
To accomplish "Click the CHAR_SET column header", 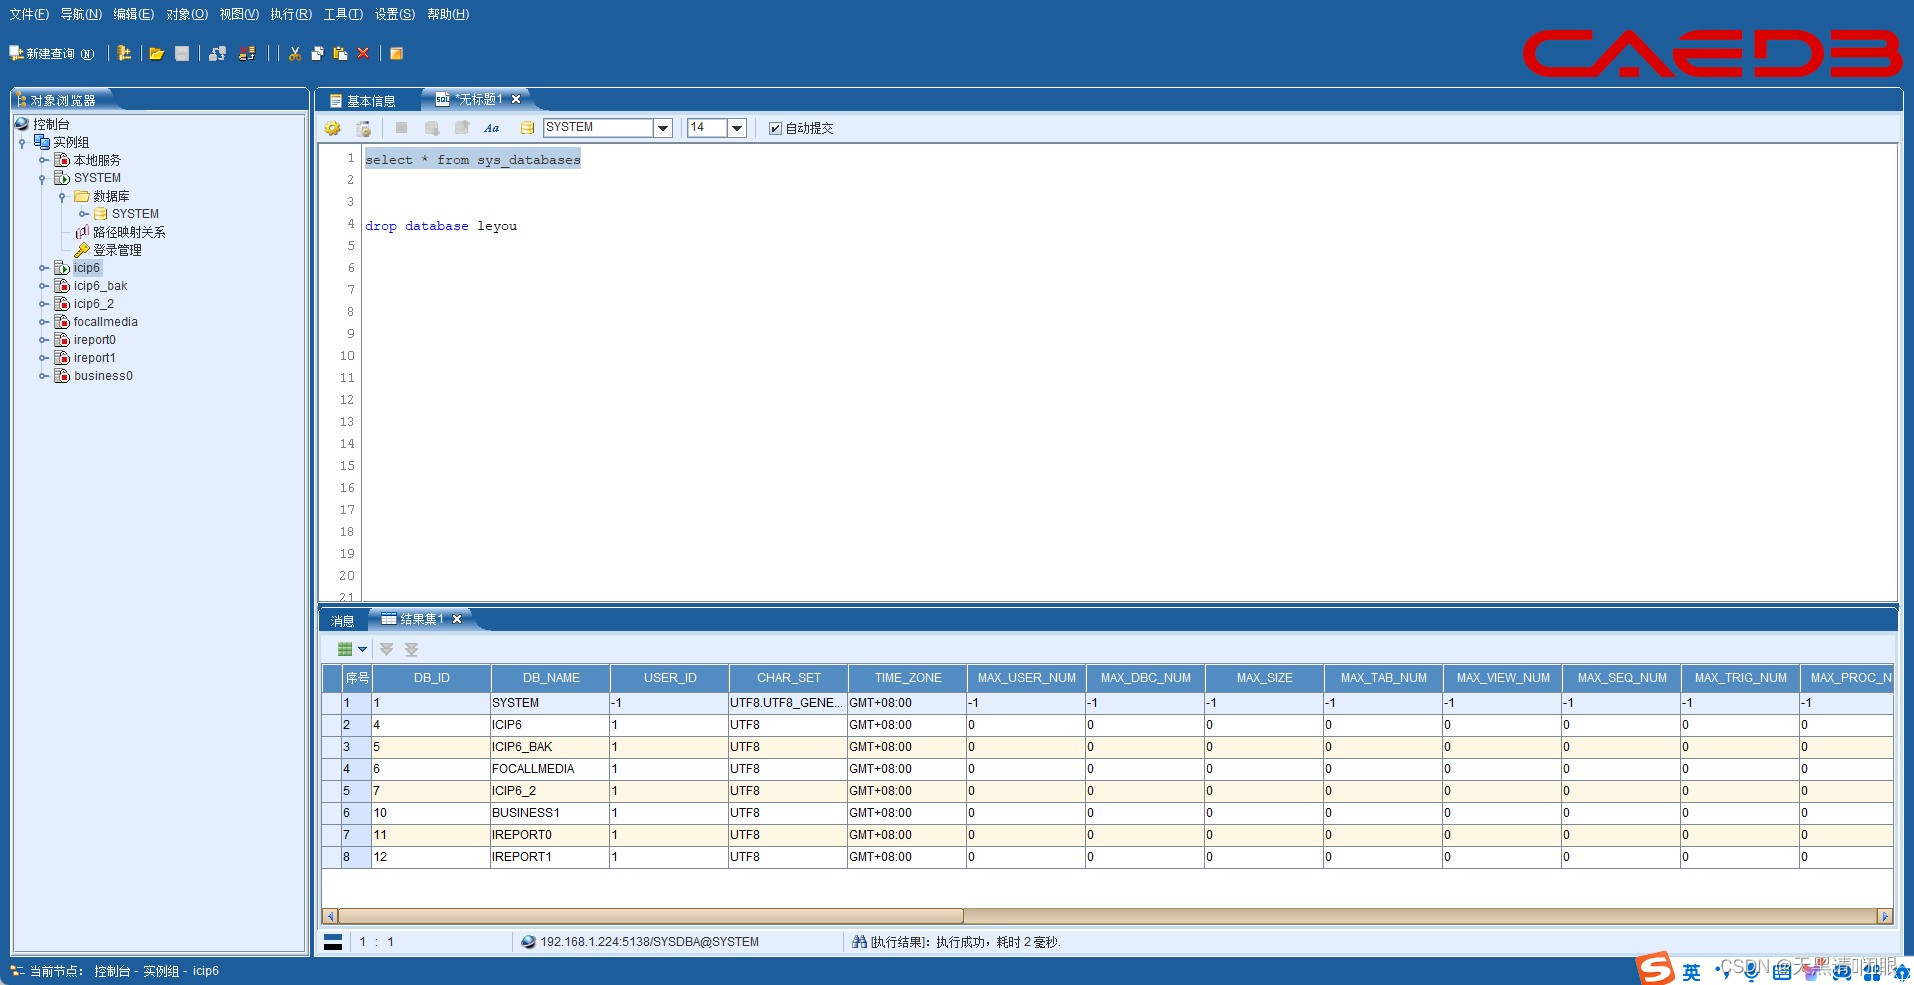I will [788, 678].
